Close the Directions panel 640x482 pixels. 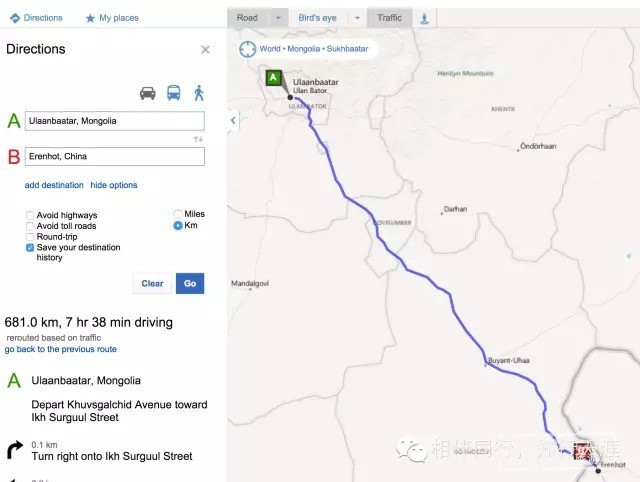point(205,50)
